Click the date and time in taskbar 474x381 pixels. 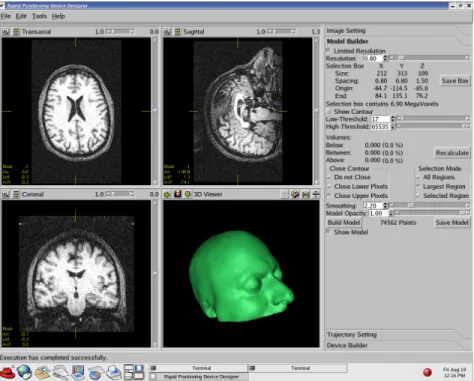coord(454,372)
